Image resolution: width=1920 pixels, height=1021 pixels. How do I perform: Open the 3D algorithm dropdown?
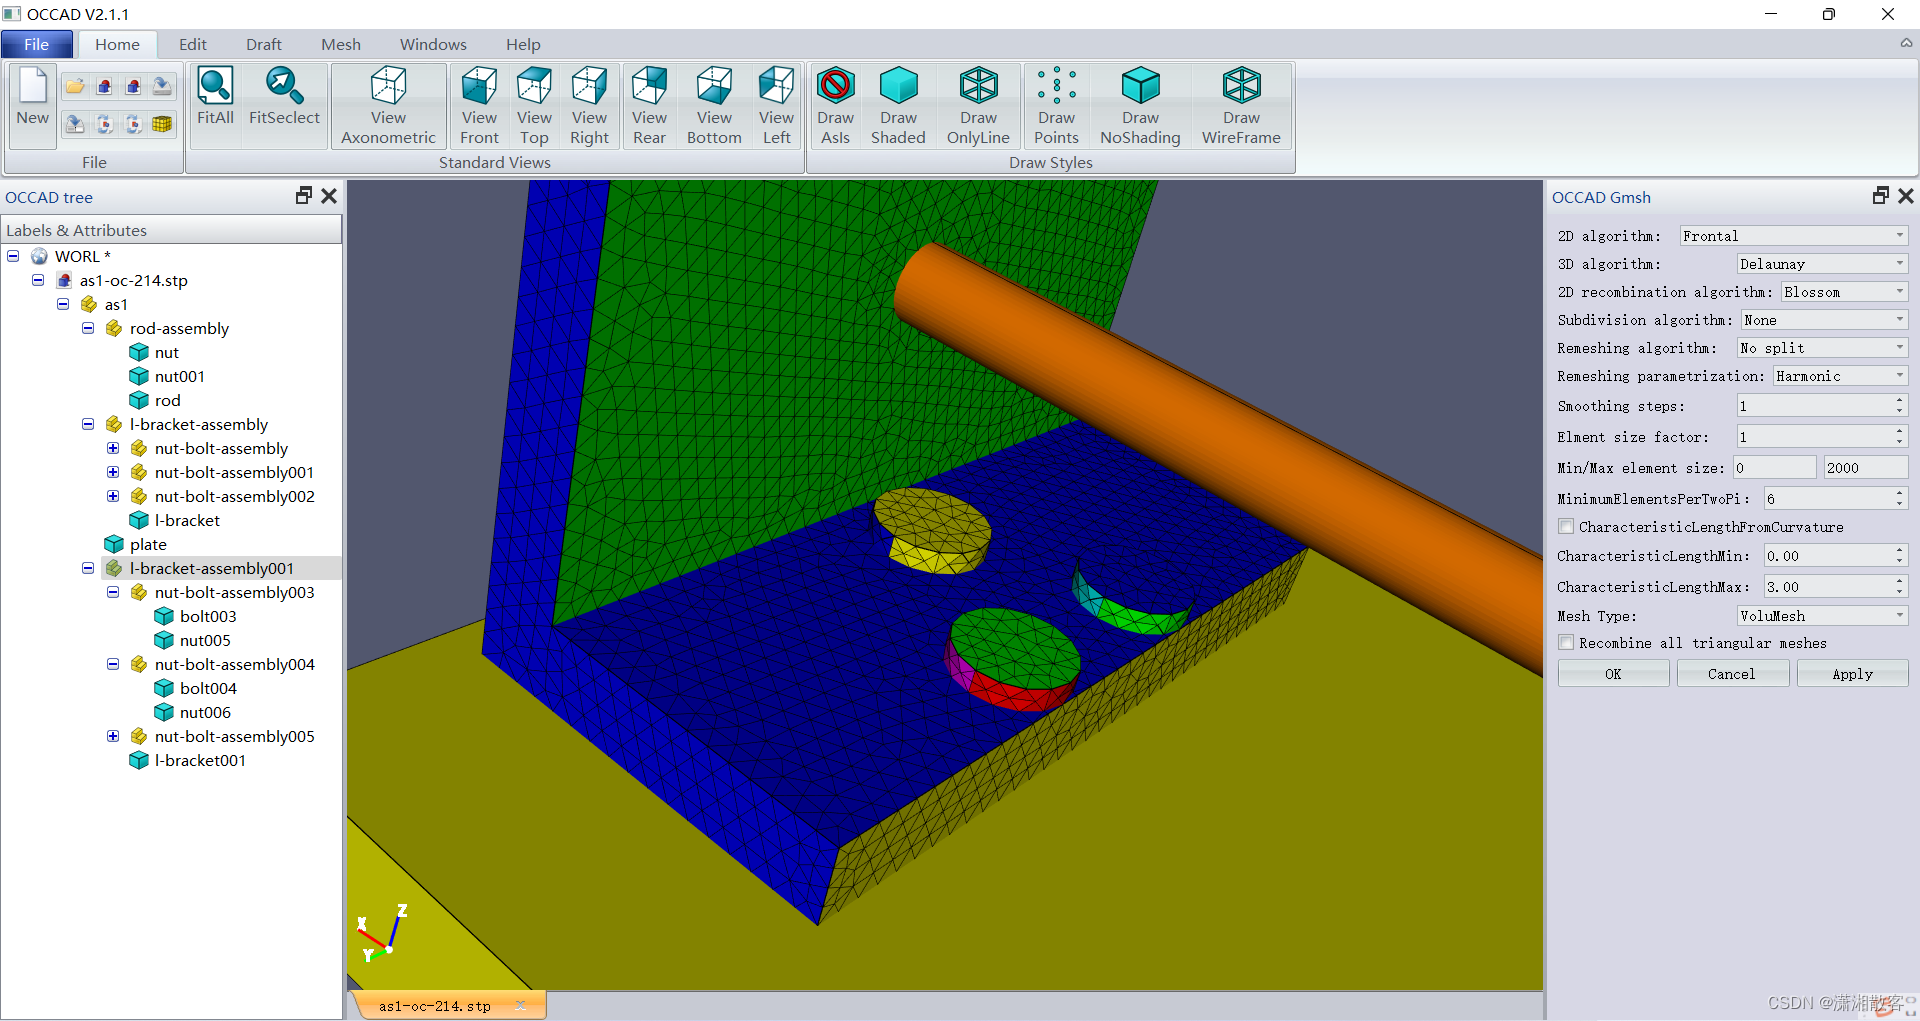pos(1822,264)
